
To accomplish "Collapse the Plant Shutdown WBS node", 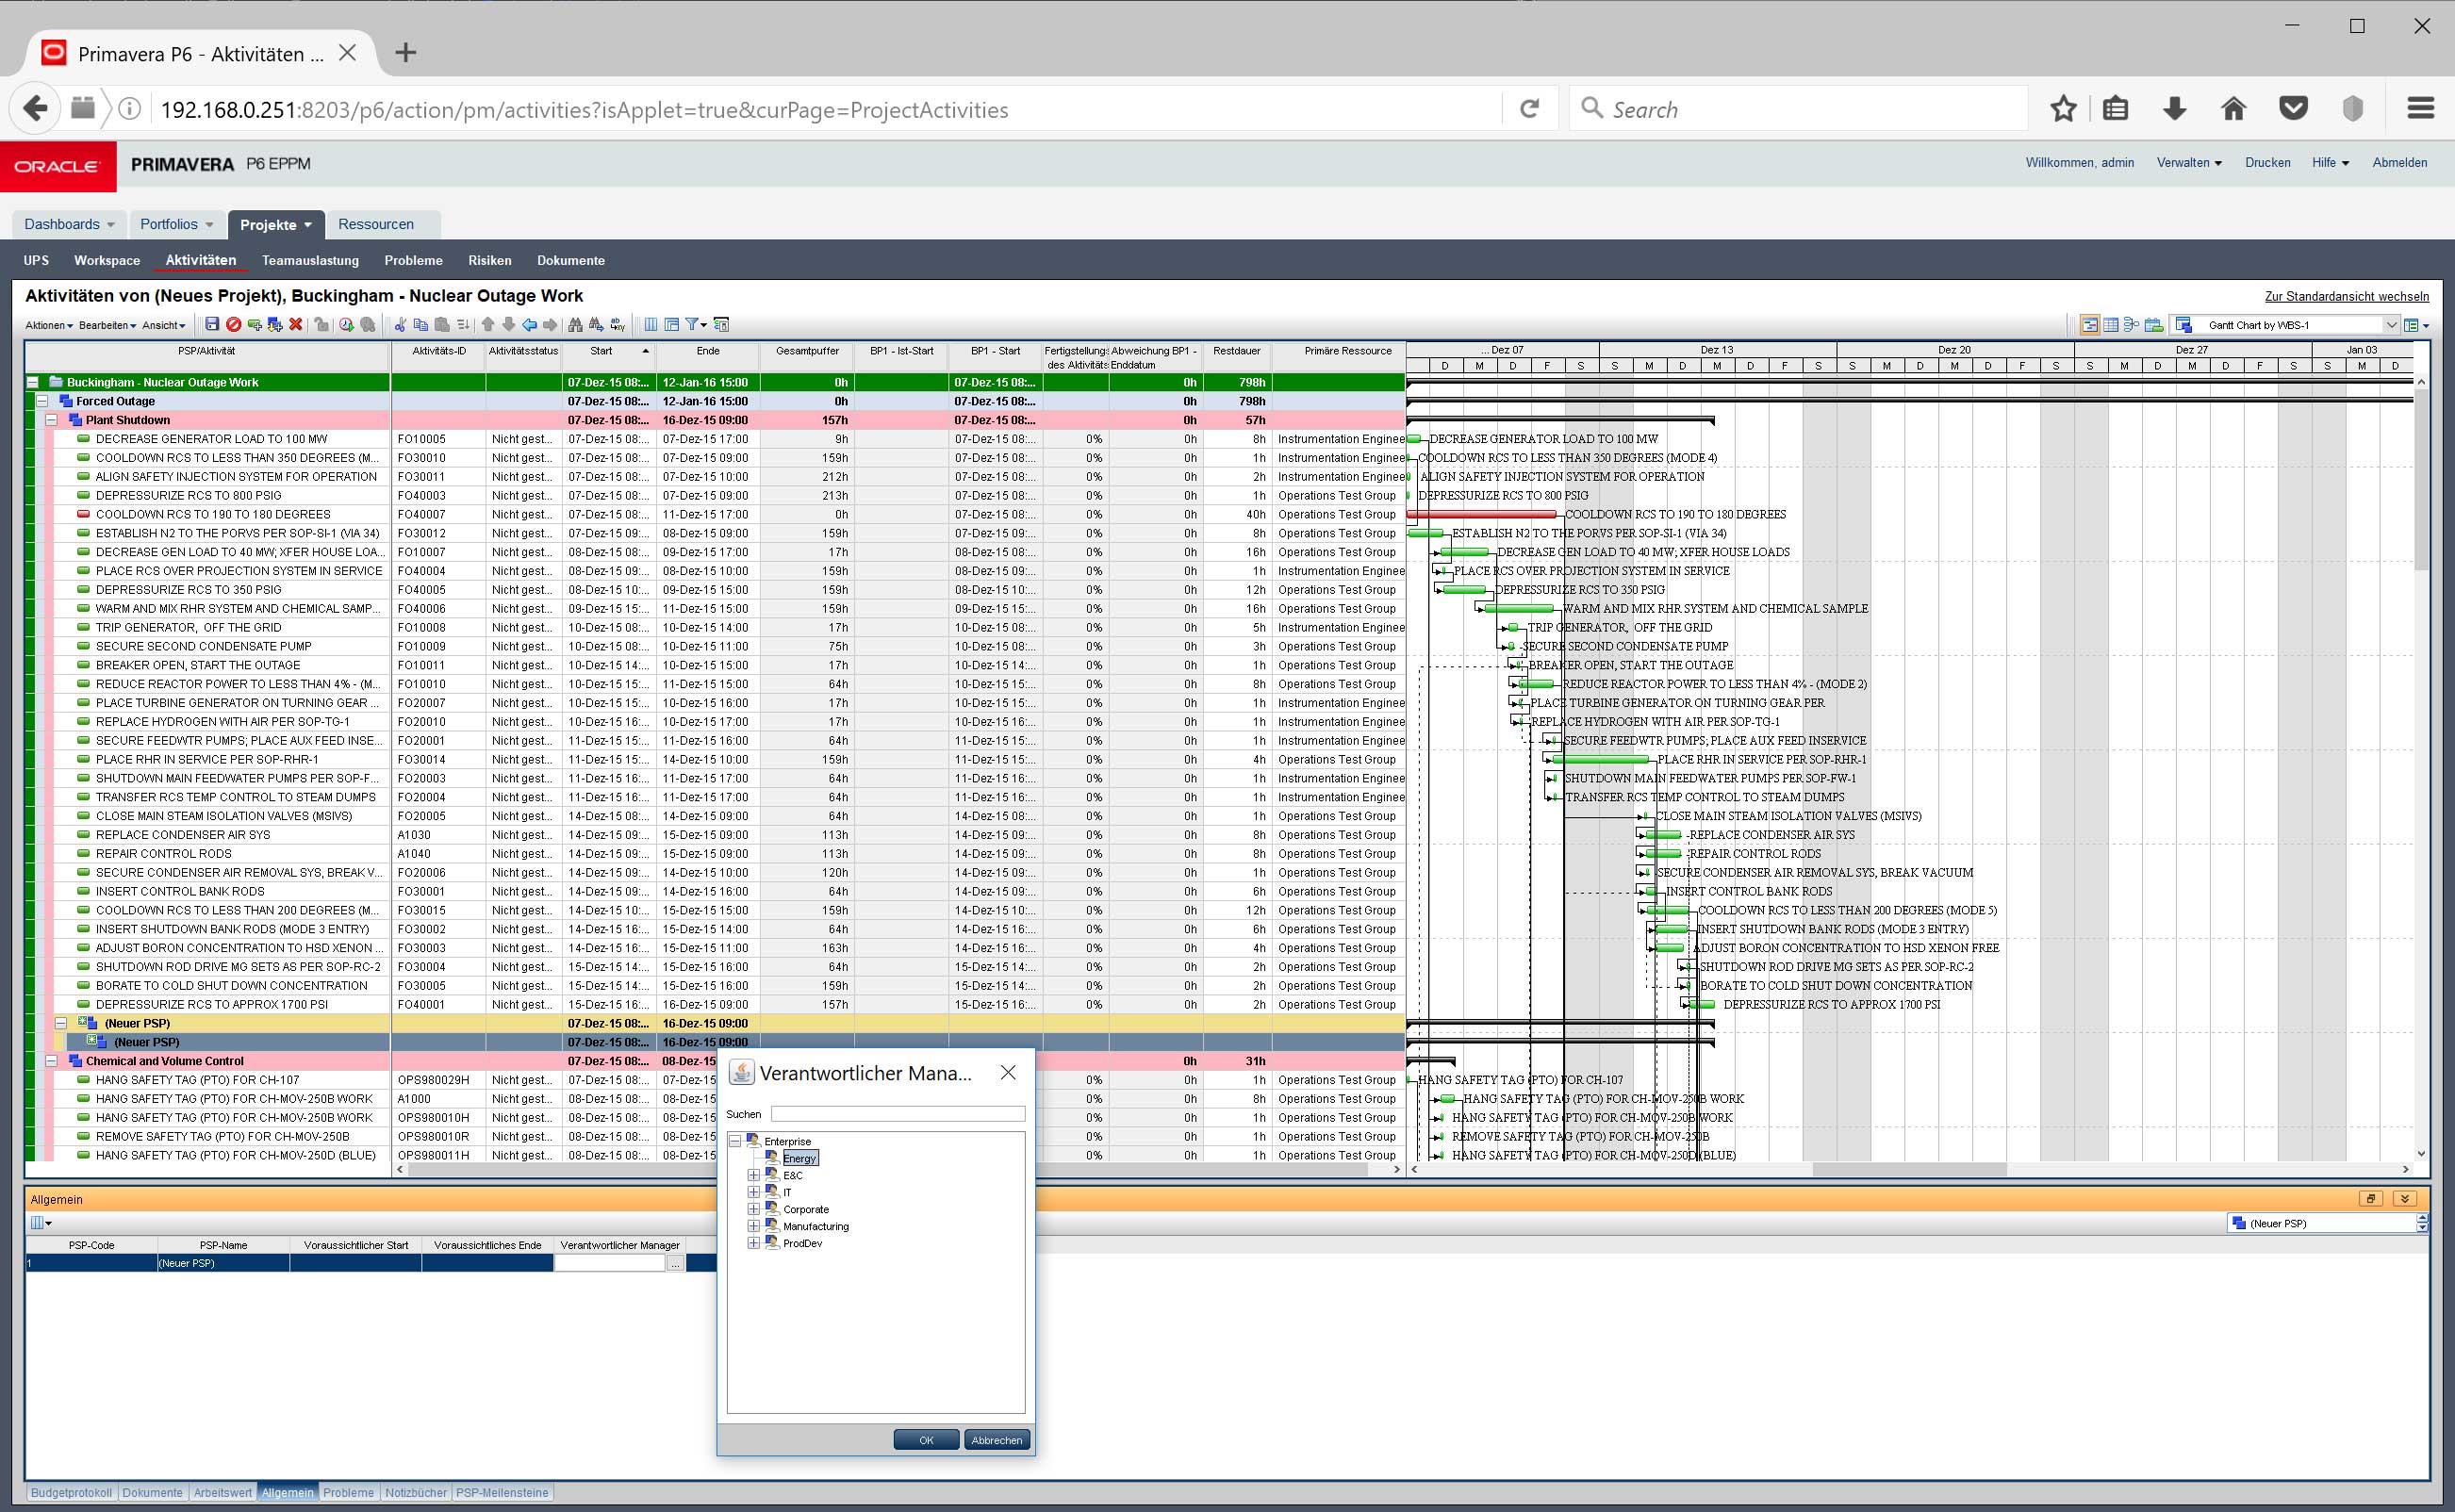I will tap(52, 420).
